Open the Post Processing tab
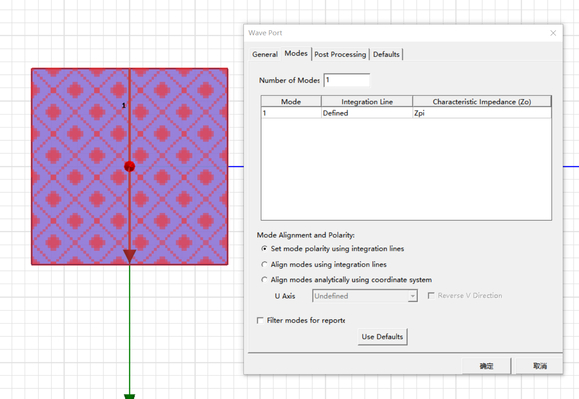Viewport: 579px width, 399px height. click(x=340, y=54)
